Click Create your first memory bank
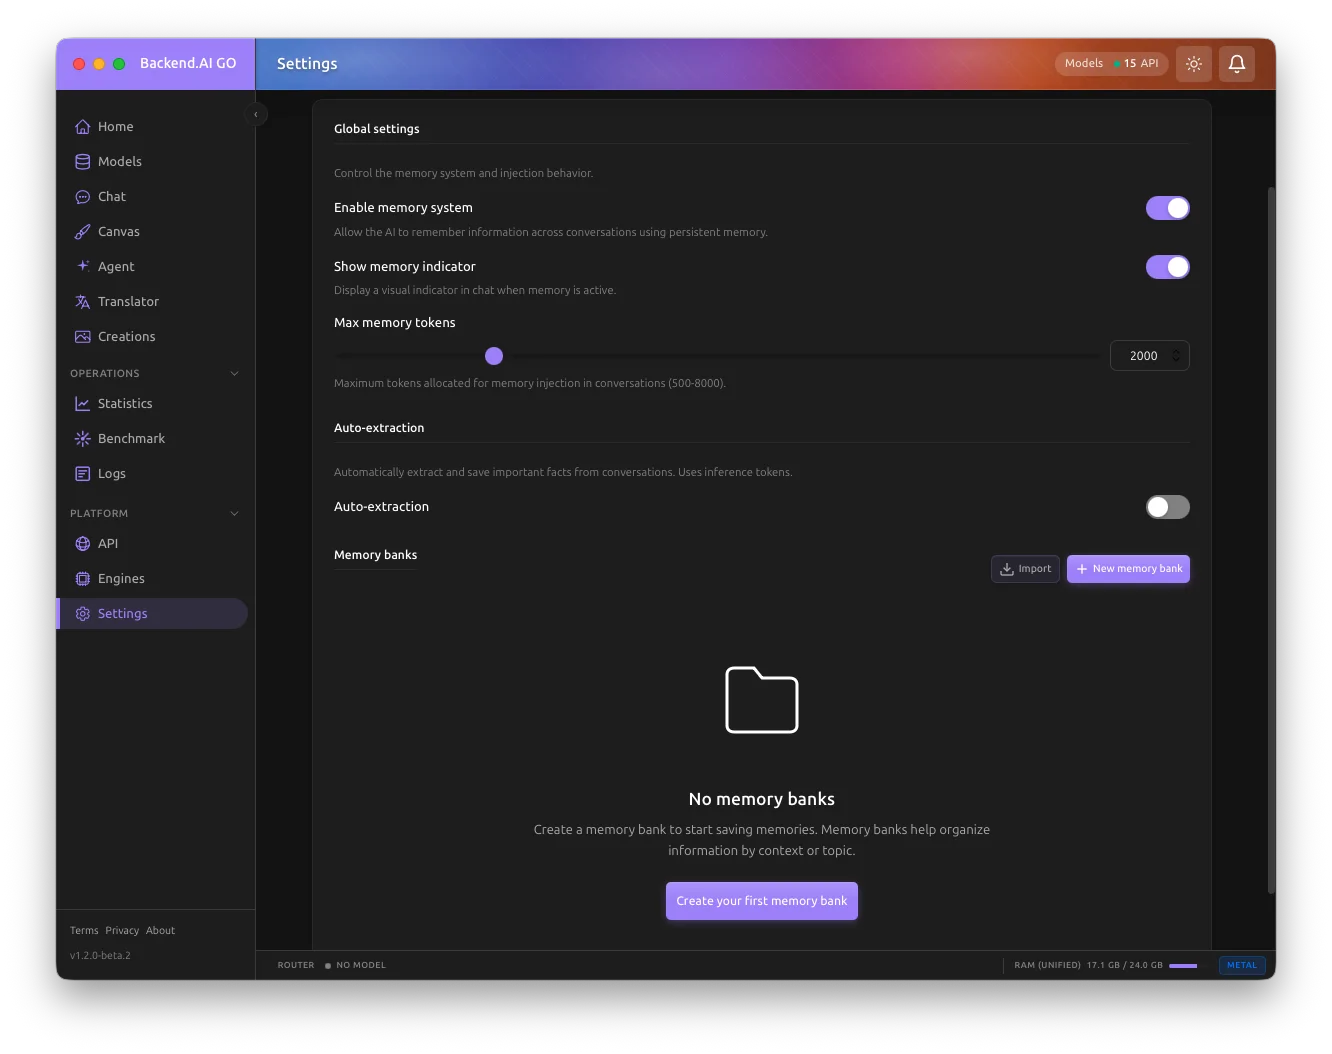 761,900
